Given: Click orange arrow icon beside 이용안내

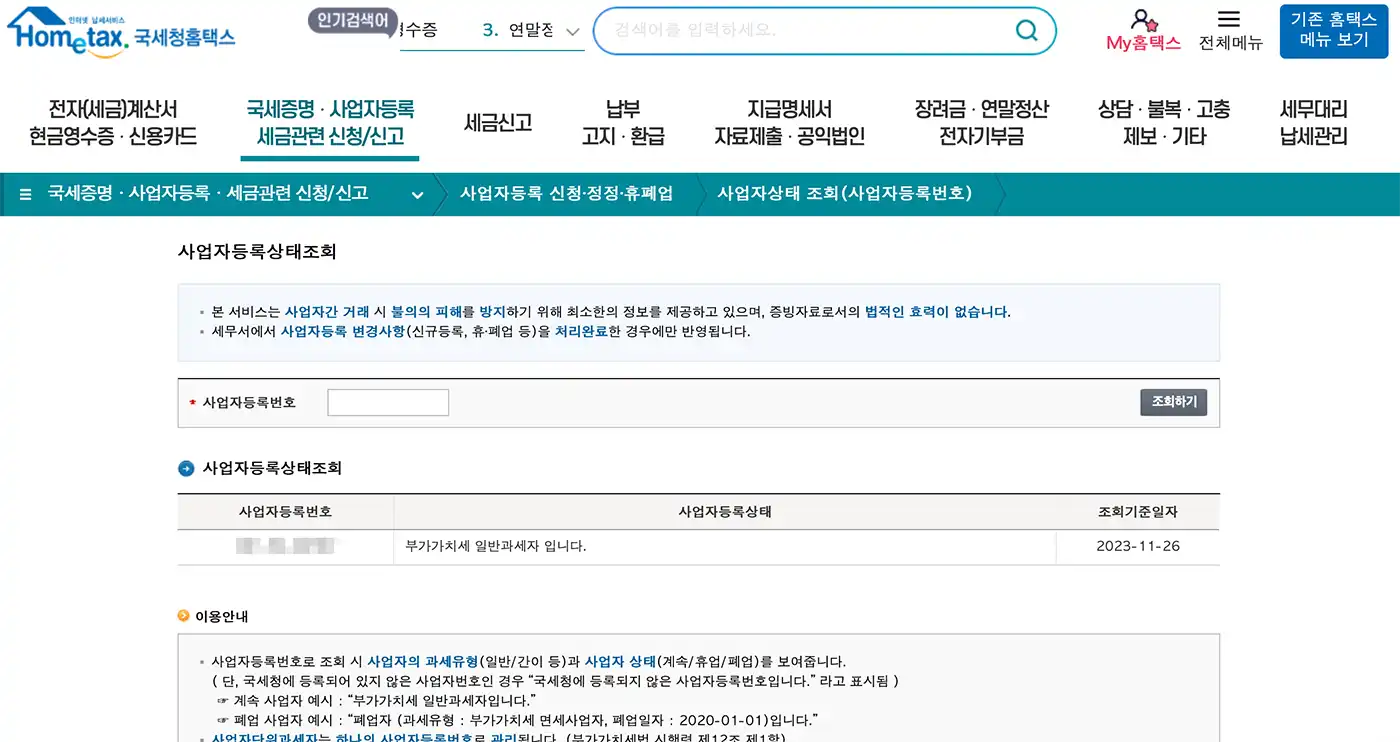Looking at the screenshot, I should pyautogui.click(x=183, y=616).
